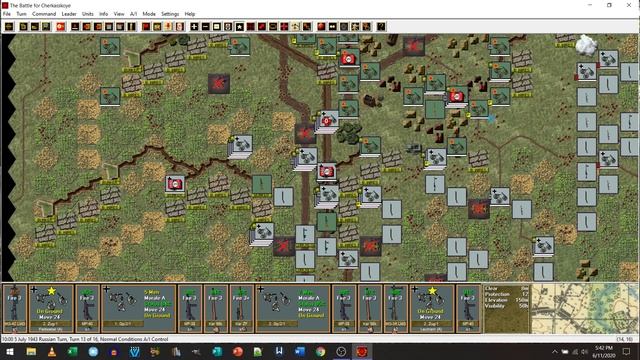
Task: Open the Leader menu
Action: pos(69,14)
